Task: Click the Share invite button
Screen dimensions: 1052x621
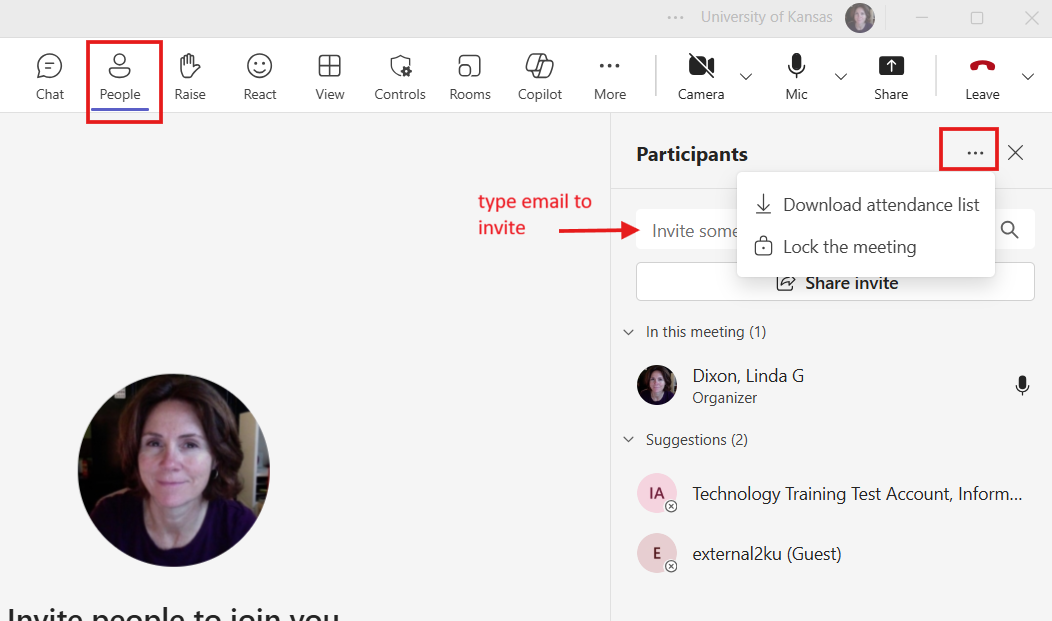Action: 836,284
